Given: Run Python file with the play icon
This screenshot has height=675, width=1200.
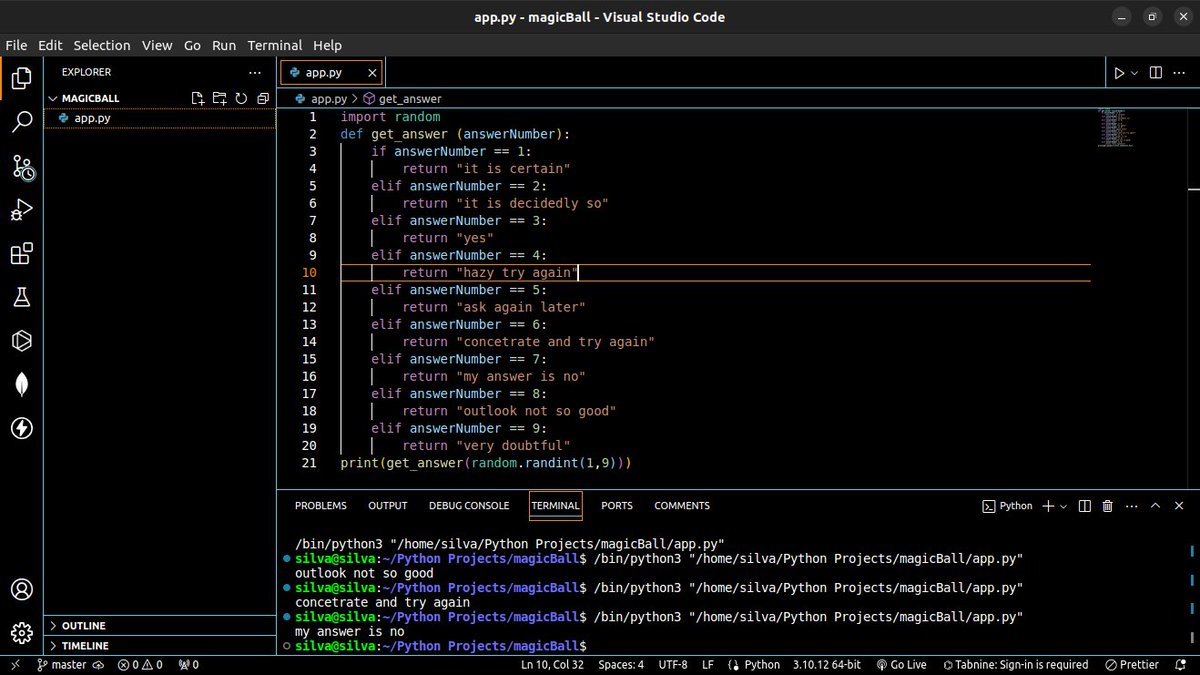Looking at the screenshot, I should tap(1119, 73).
